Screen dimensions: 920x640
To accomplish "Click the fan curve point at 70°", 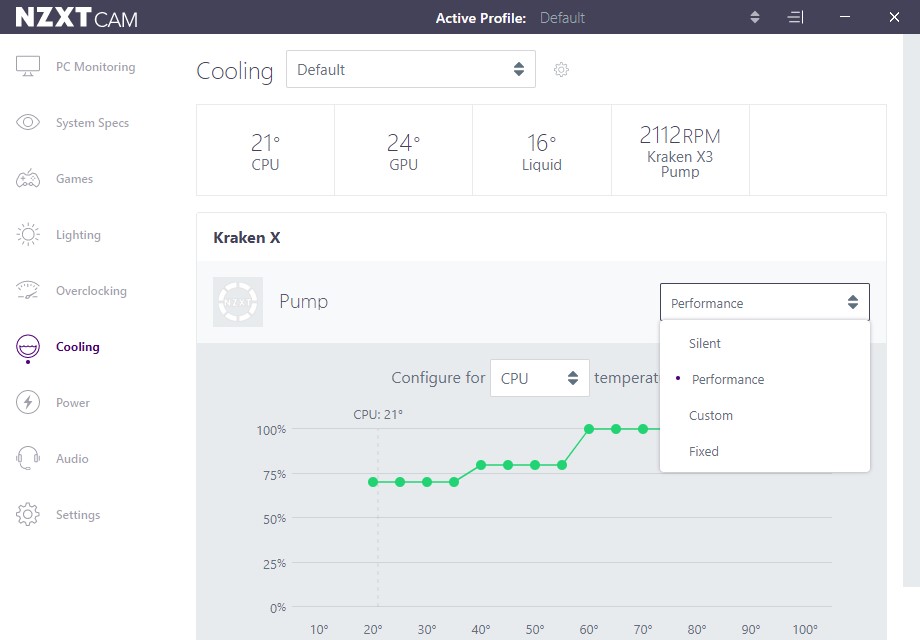I will click(x=643, y=429).
